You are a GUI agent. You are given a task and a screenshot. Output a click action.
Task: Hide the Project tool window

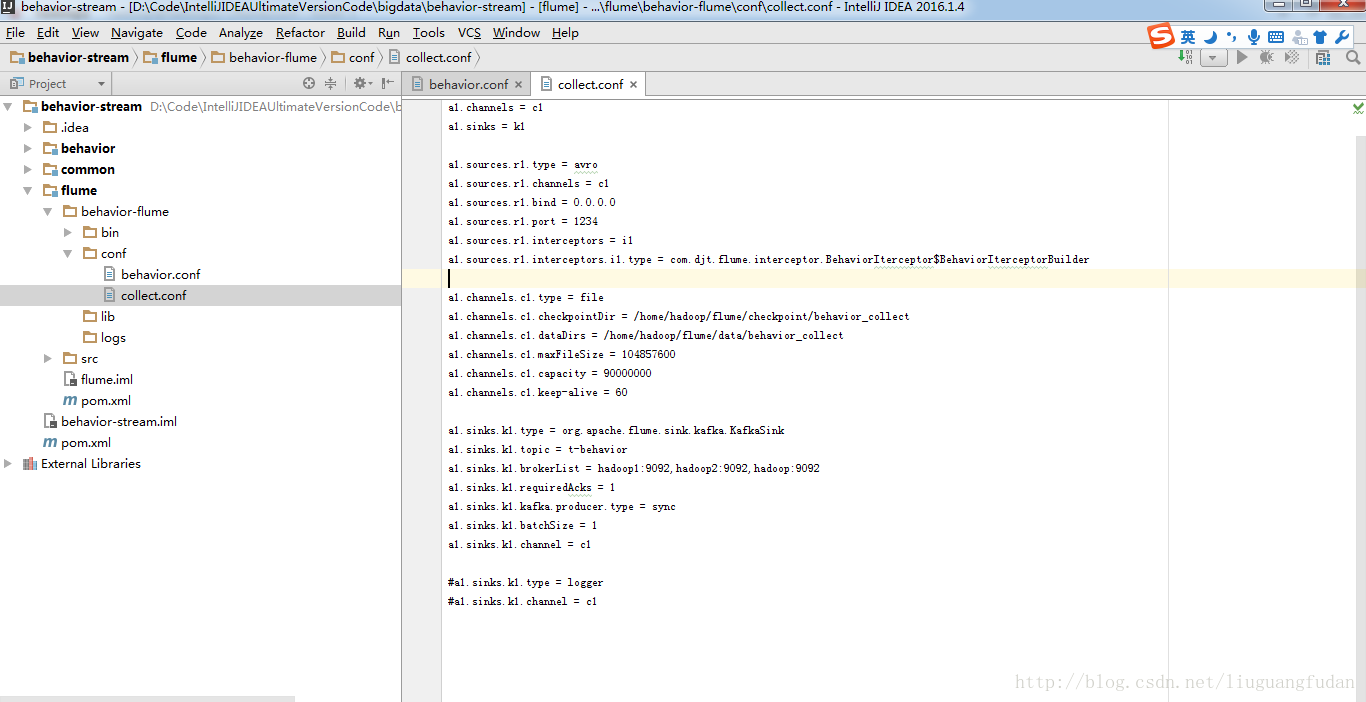(388, 84)
